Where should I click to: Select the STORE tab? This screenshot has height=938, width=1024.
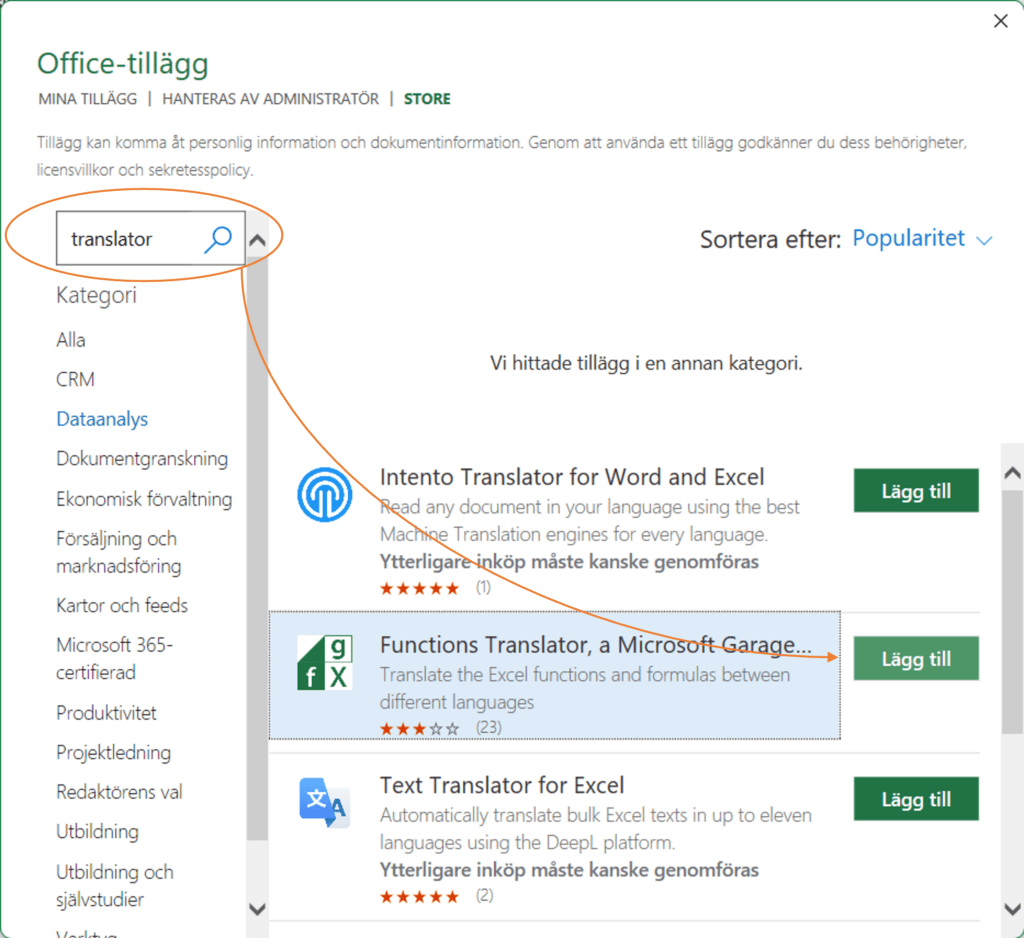[x=427, y=99]
